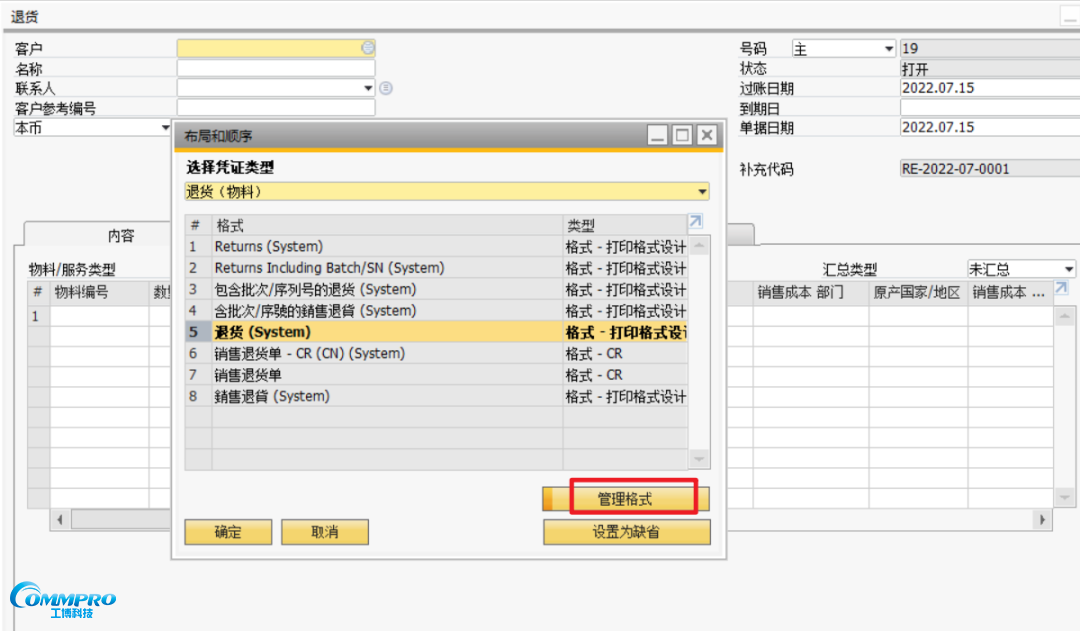Click the expand icon above the format list
The width and height of the screenshot is (1080, 631).
tap(696, 222)
